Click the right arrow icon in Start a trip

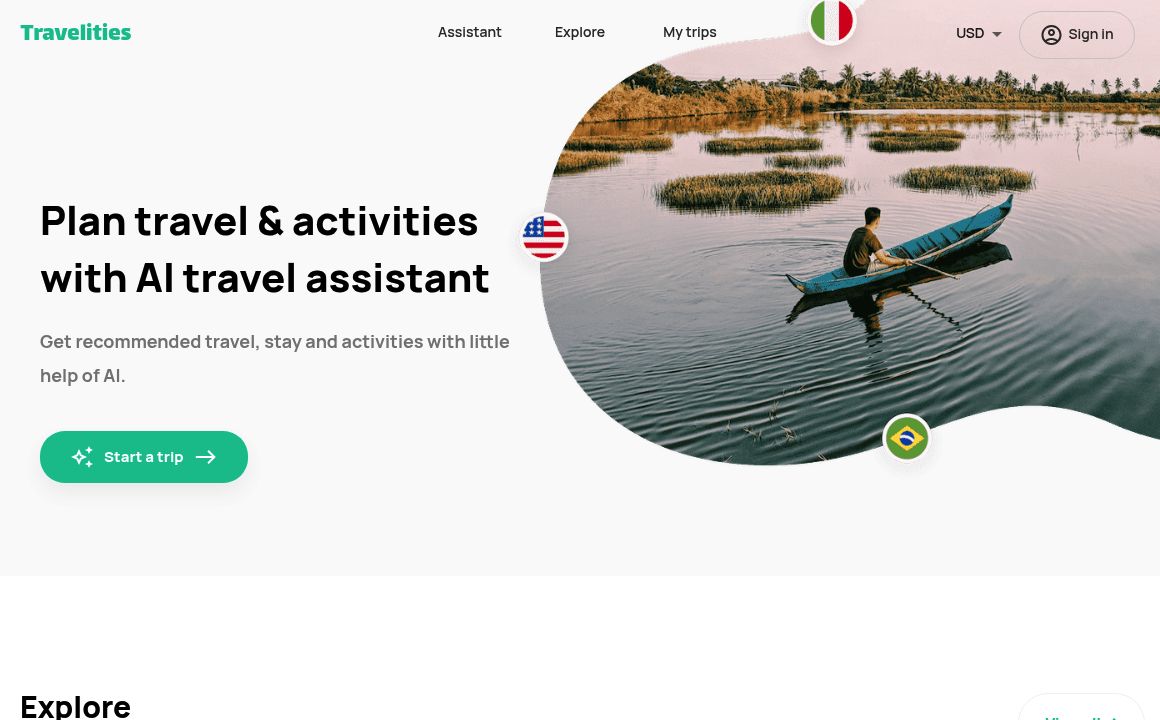coord(206,457)
